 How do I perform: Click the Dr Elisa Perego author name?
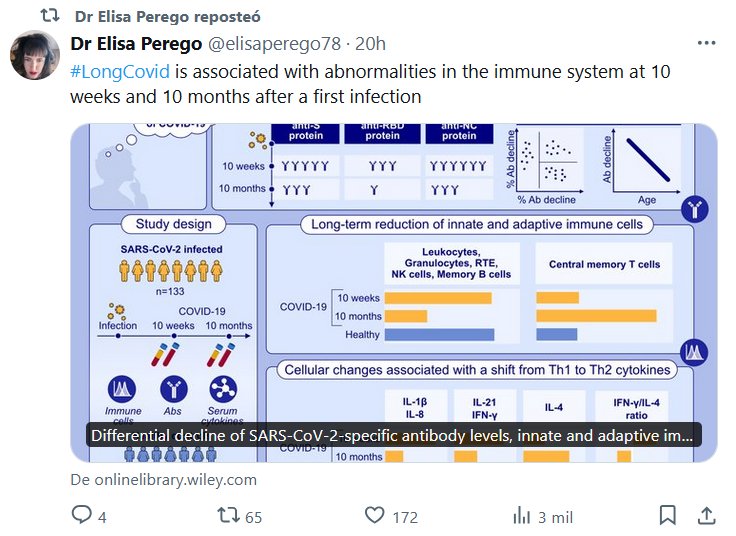tap(135, 44)
